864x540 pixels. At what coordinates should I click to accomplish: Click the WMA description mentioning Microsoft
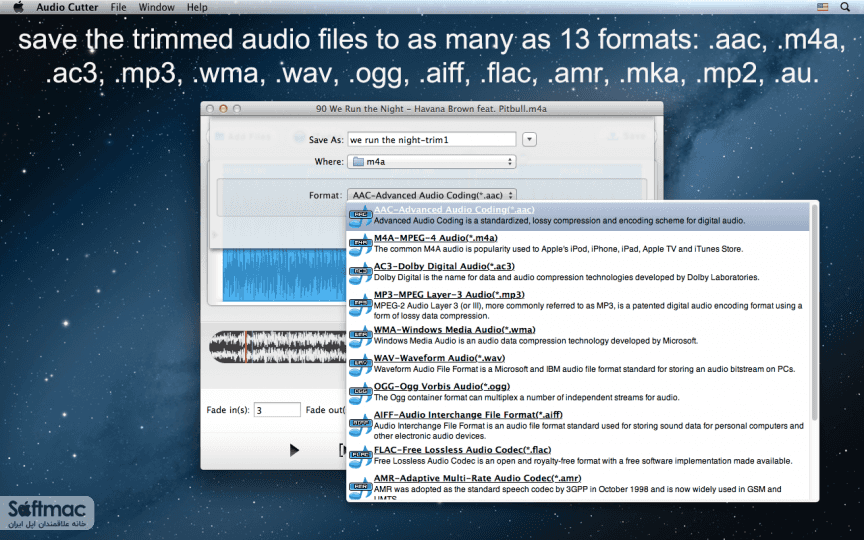pyautogui.click(x=536, y=341)
